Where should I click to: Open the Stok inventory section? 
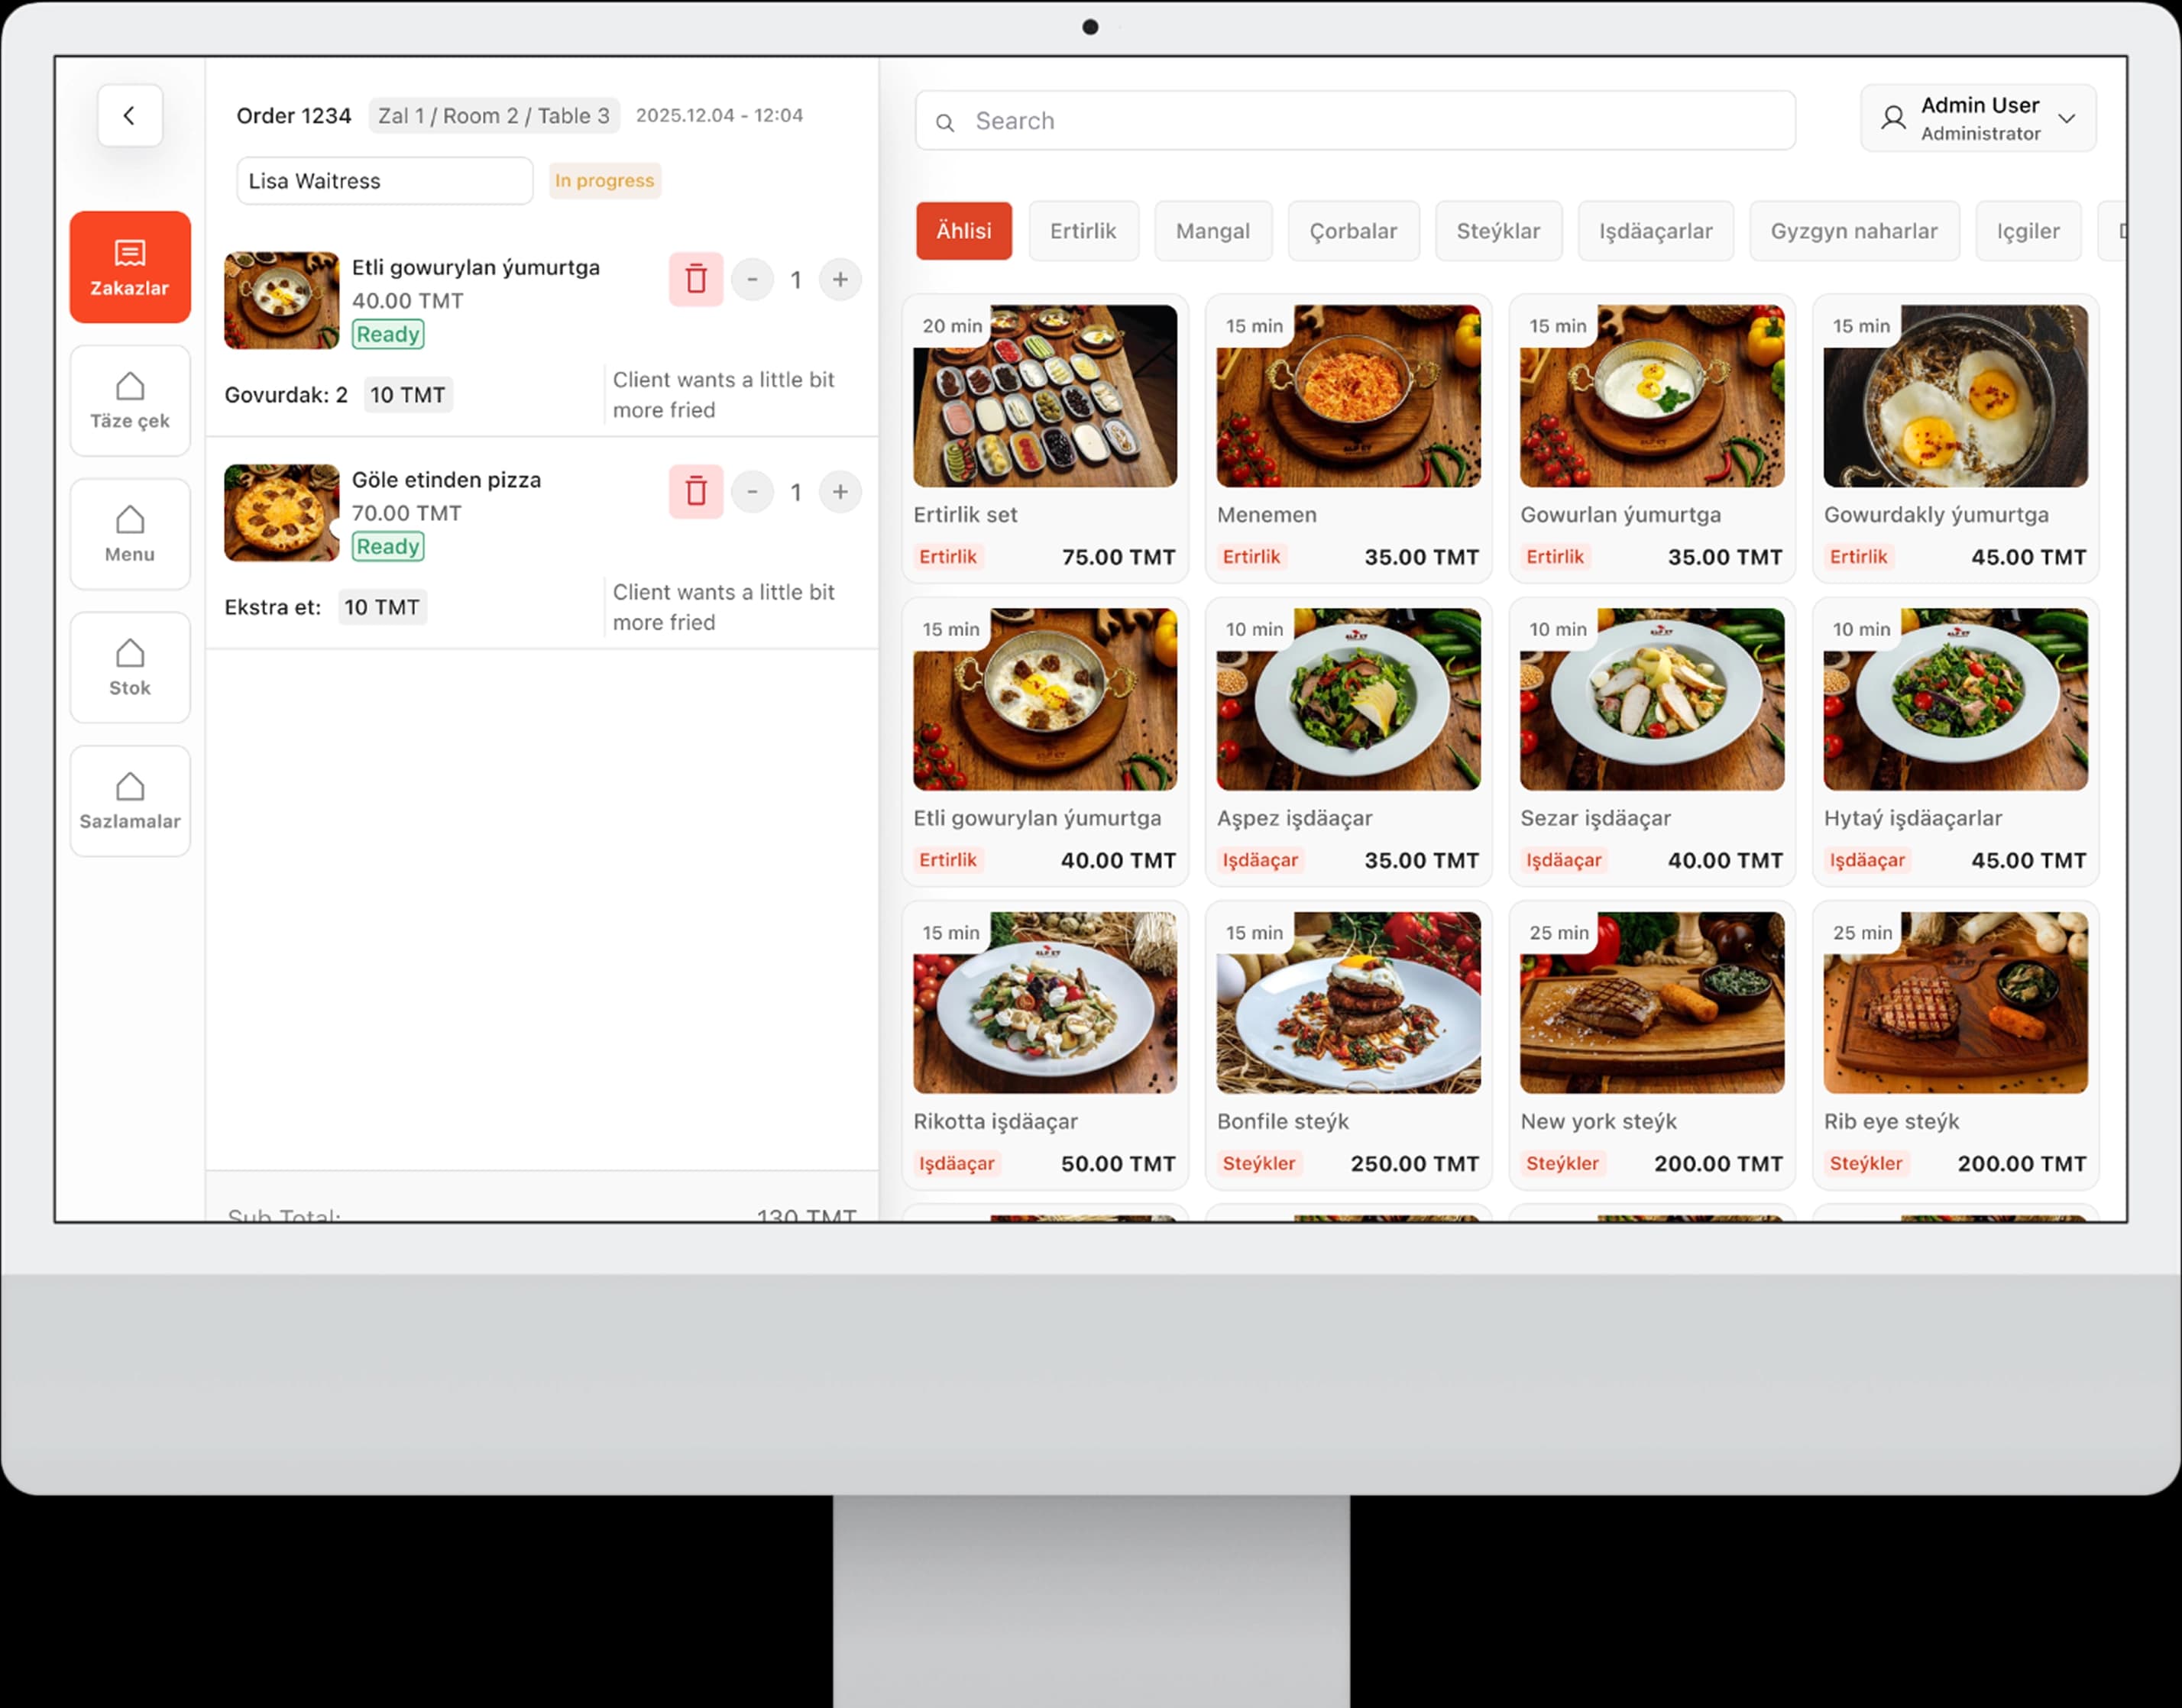tap(129, 667)
